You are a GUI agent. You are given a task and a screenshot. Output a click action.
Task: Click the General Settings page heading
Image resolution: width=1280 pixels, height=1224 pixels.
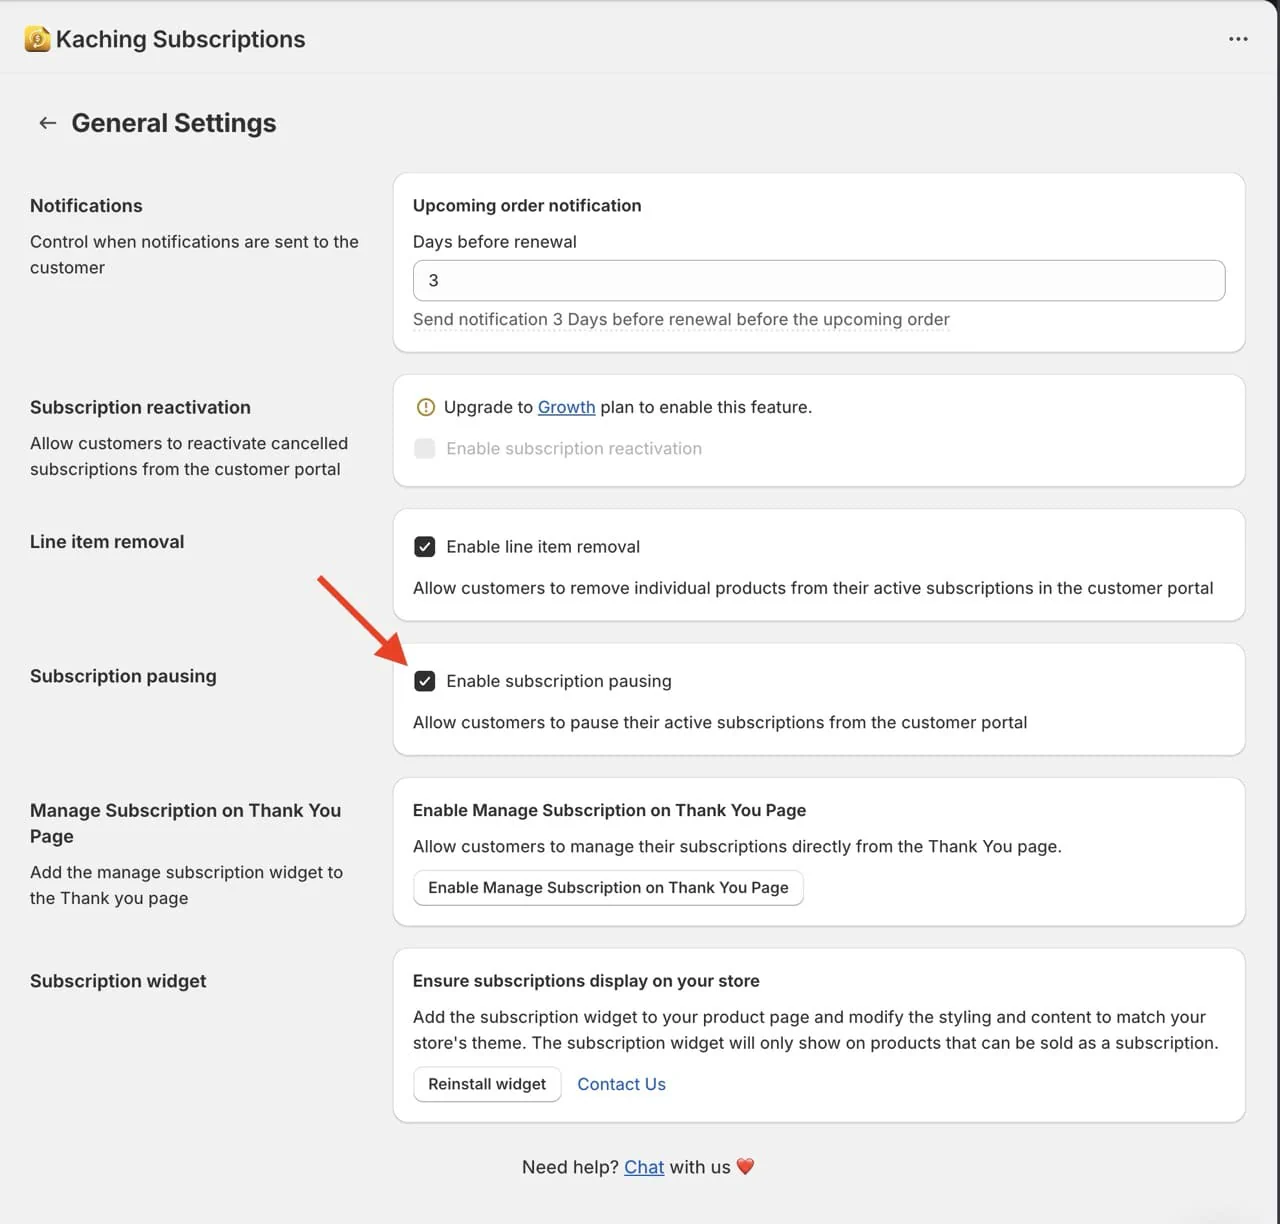(x=174, y=123)
